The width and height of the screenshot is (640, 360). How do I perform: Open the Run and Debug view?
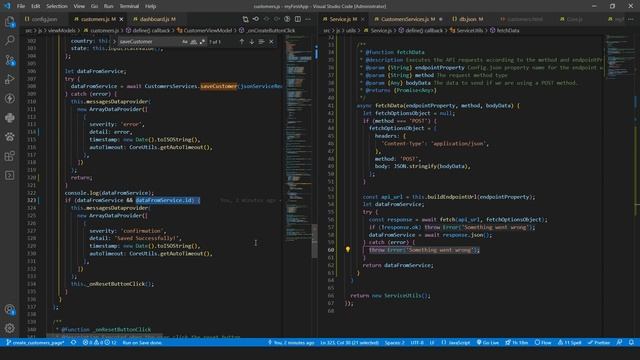10,79
